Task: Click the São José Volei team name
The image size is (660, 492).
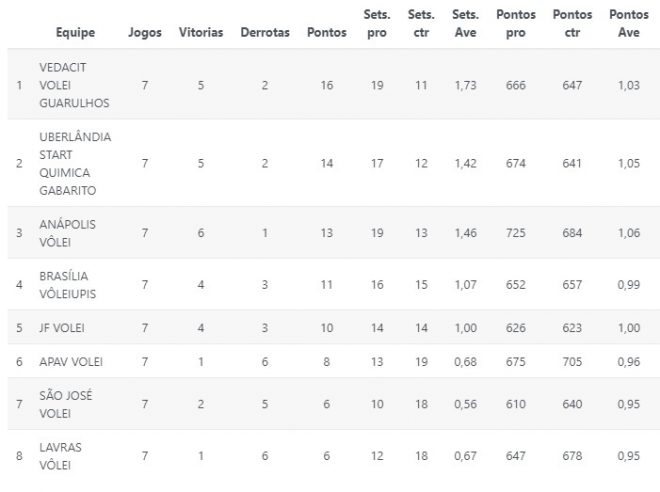Action: (68, 404)
